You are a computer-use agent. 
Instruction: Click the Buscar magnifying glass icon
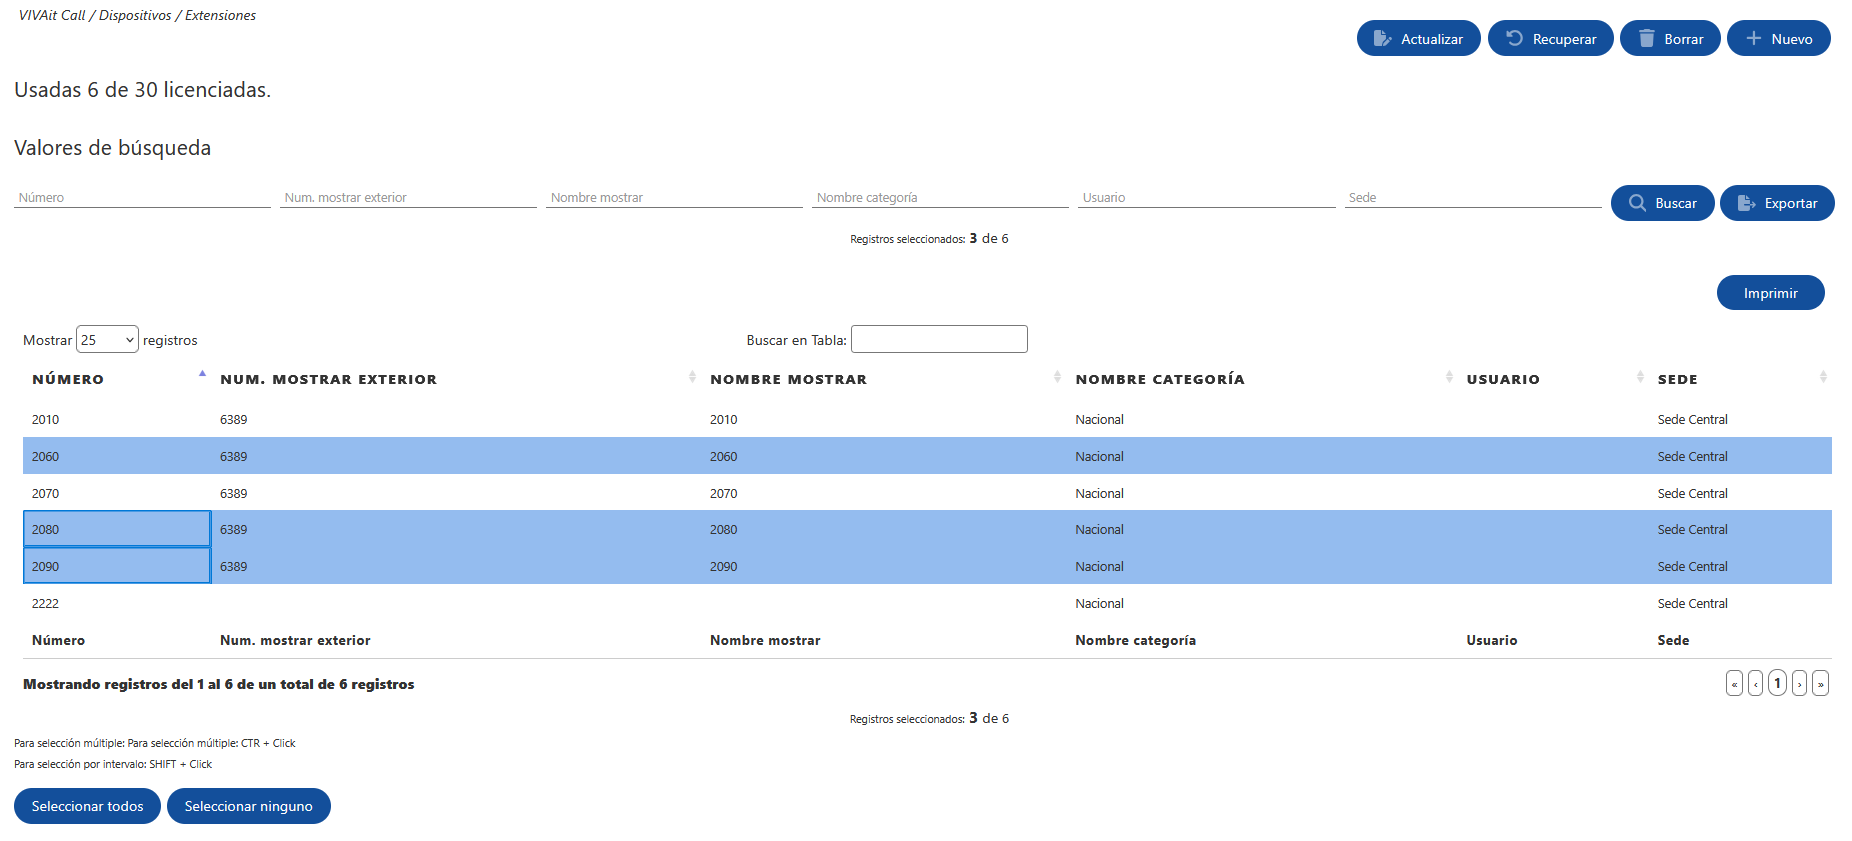click(1637, 203)
